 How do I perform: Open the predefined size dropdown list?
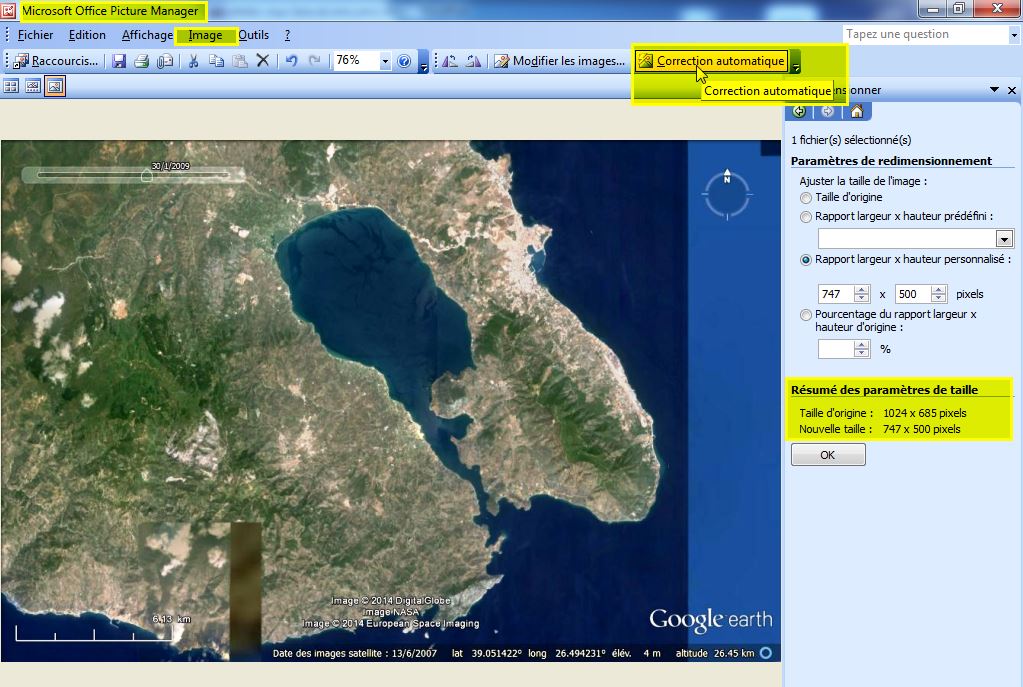click(x=1005, y=239)
